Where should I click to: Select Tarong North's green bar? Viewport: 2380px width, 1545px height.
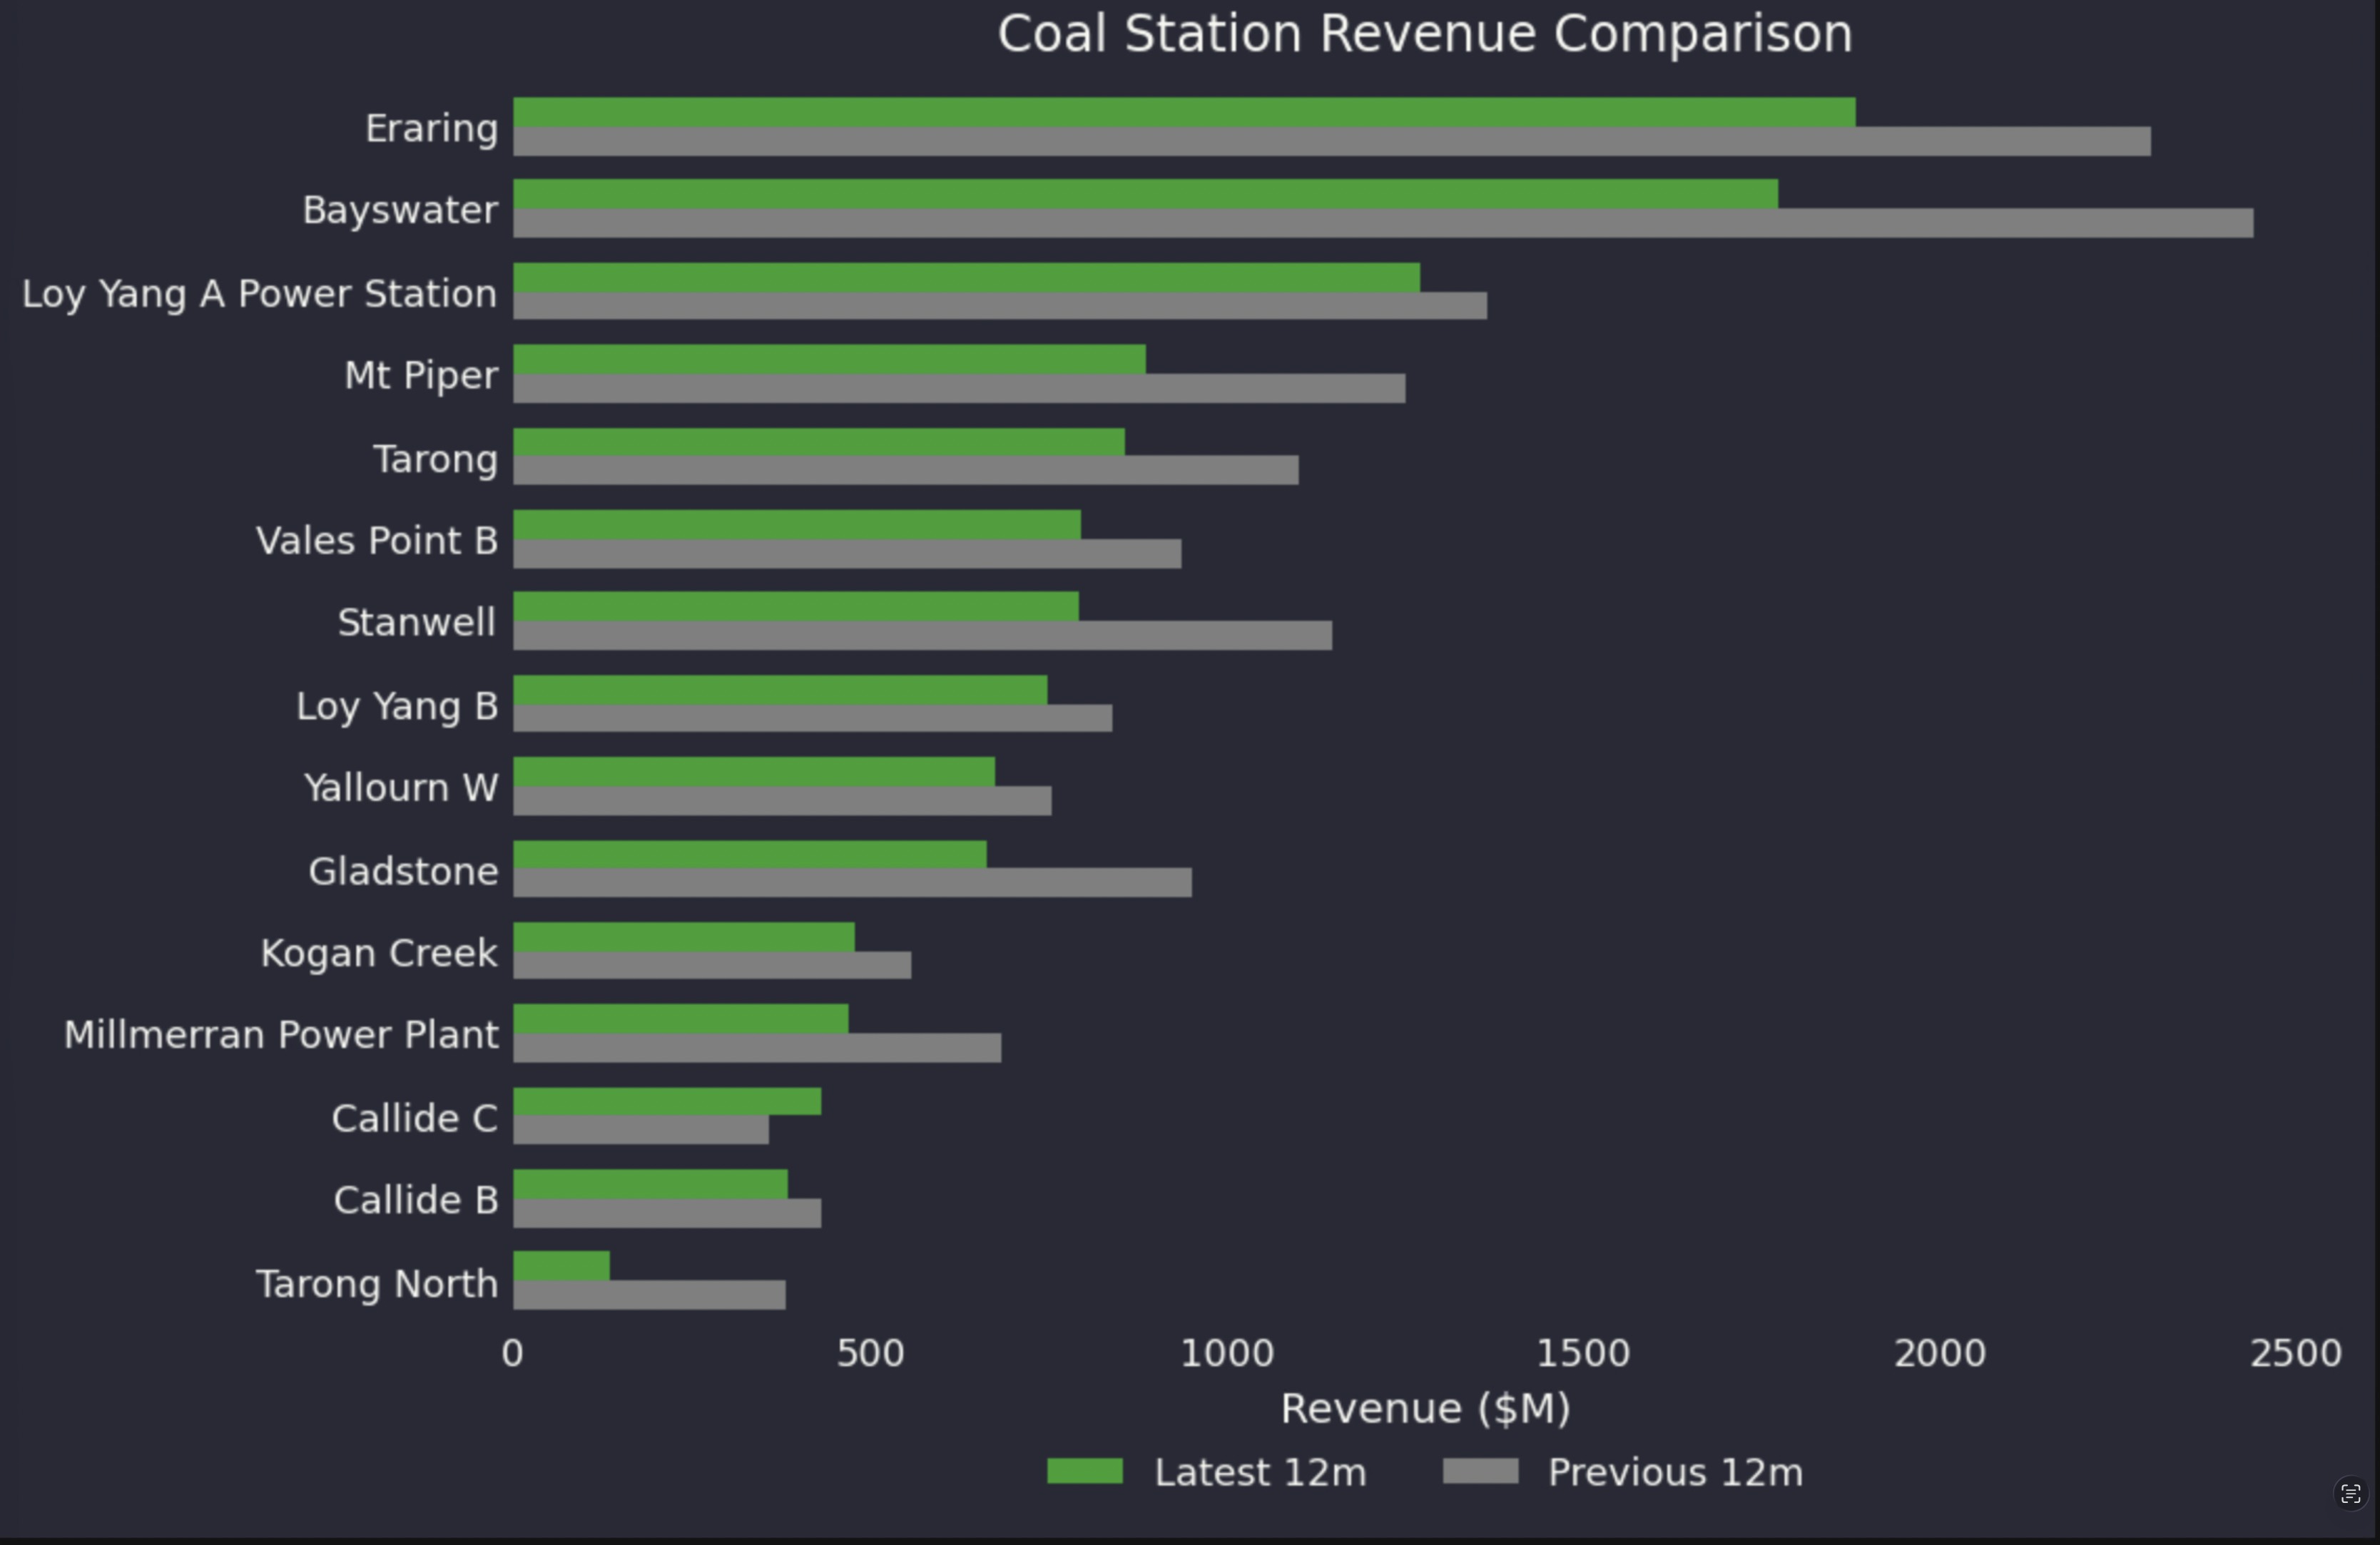[561, 1266]
